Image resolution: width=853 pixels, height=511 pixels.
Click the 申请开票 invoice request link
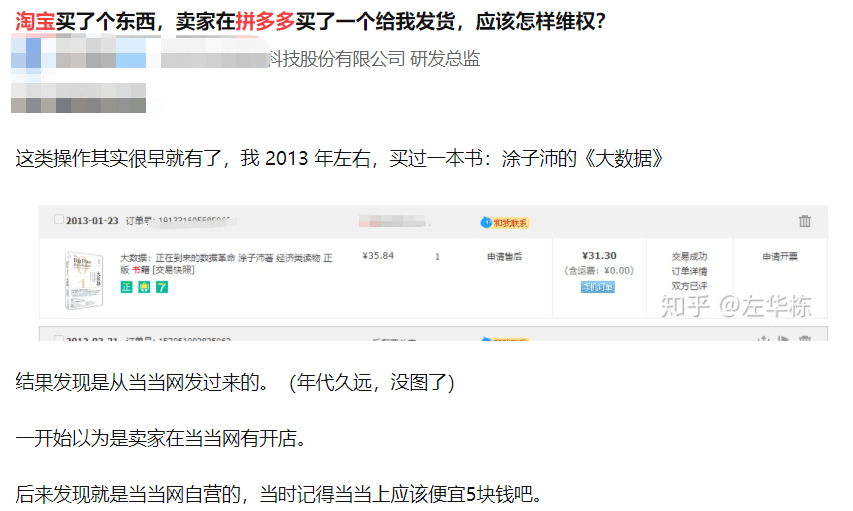point(780,256)
